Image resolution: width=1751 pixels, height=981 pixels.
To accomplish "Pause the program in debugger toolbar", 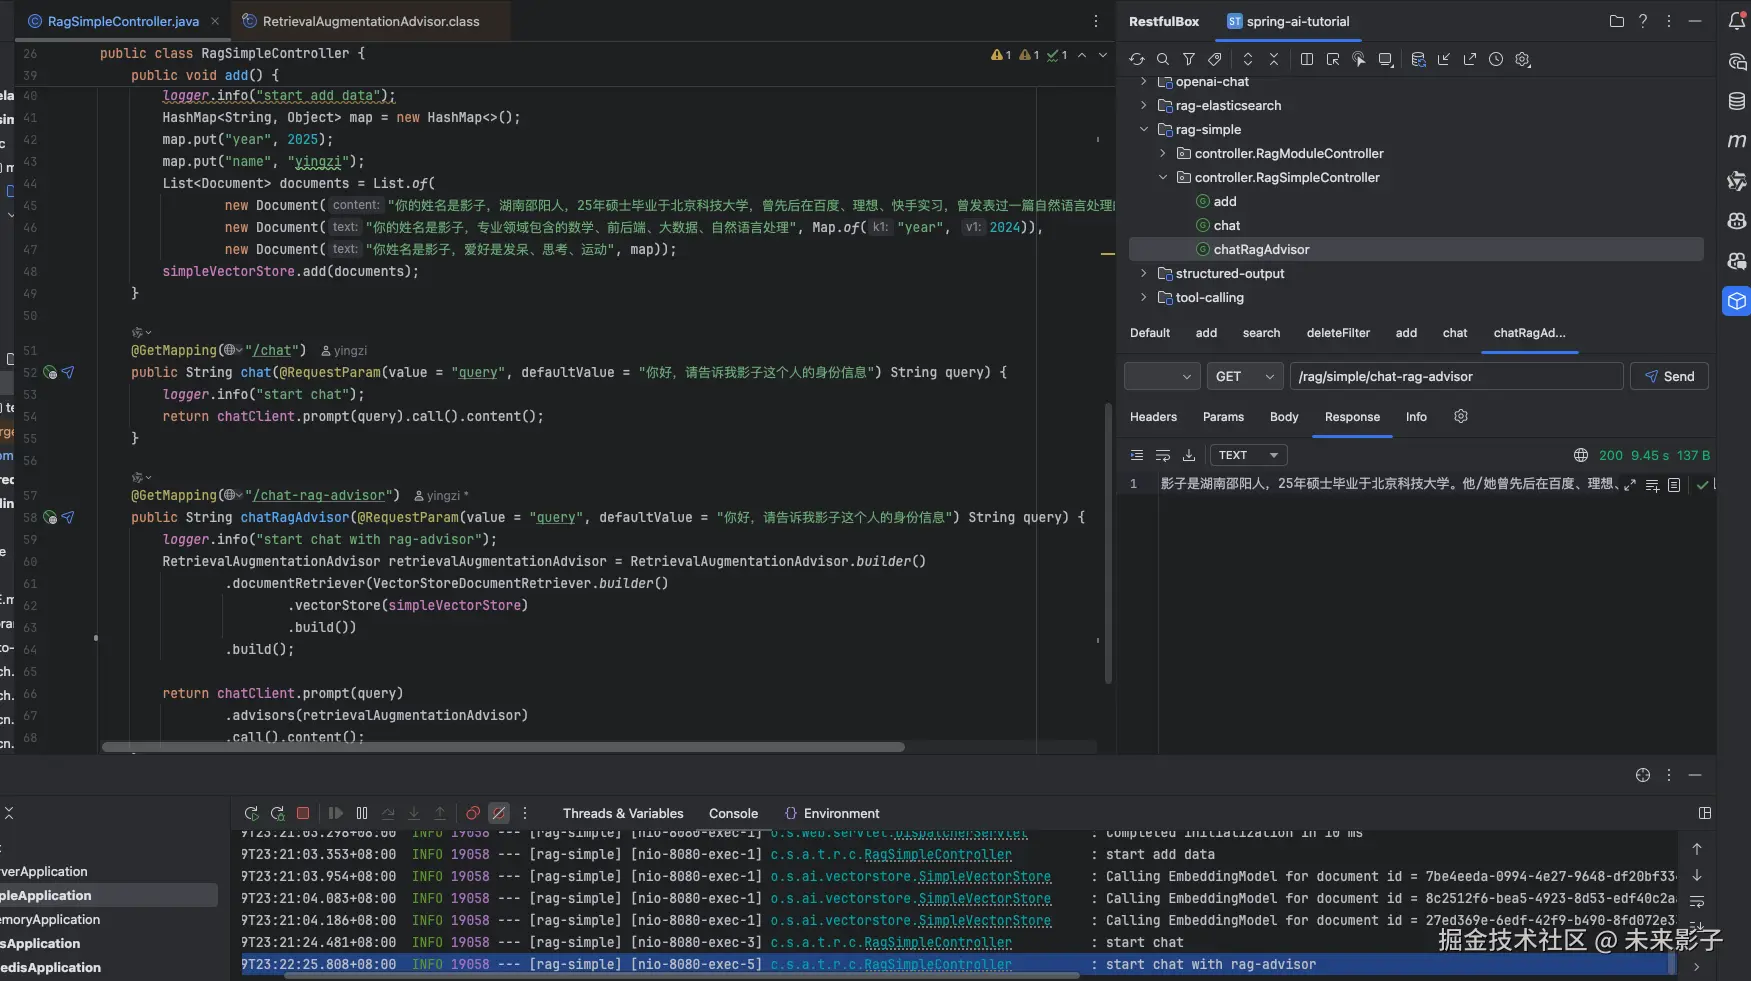I will pos(362,814).
